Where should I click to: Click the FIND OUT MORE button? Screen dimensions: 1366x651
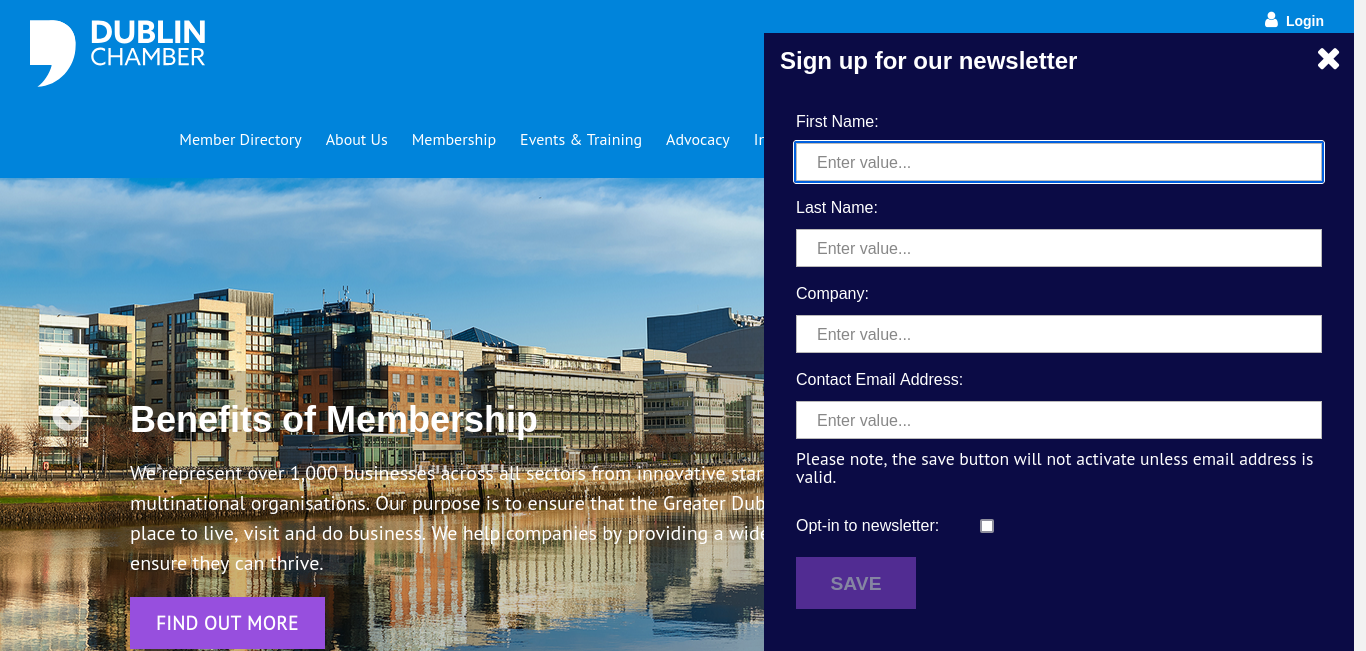(x=227, y=623)
